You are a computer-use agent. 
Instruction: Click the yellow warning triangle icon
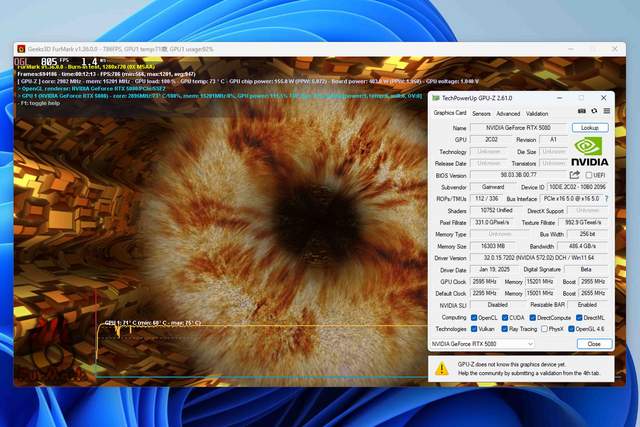click(x=441, y=369)
